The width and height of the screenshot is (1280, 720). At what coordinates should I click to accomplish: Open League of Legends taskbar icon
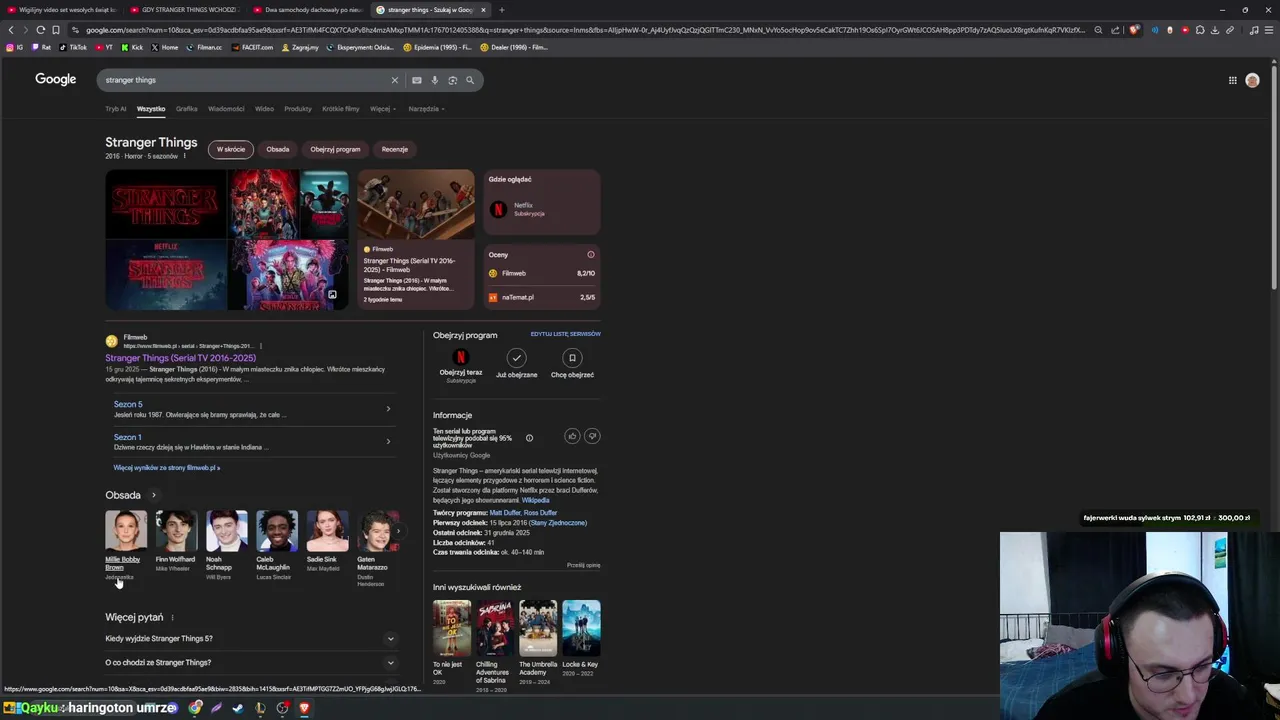260,708
